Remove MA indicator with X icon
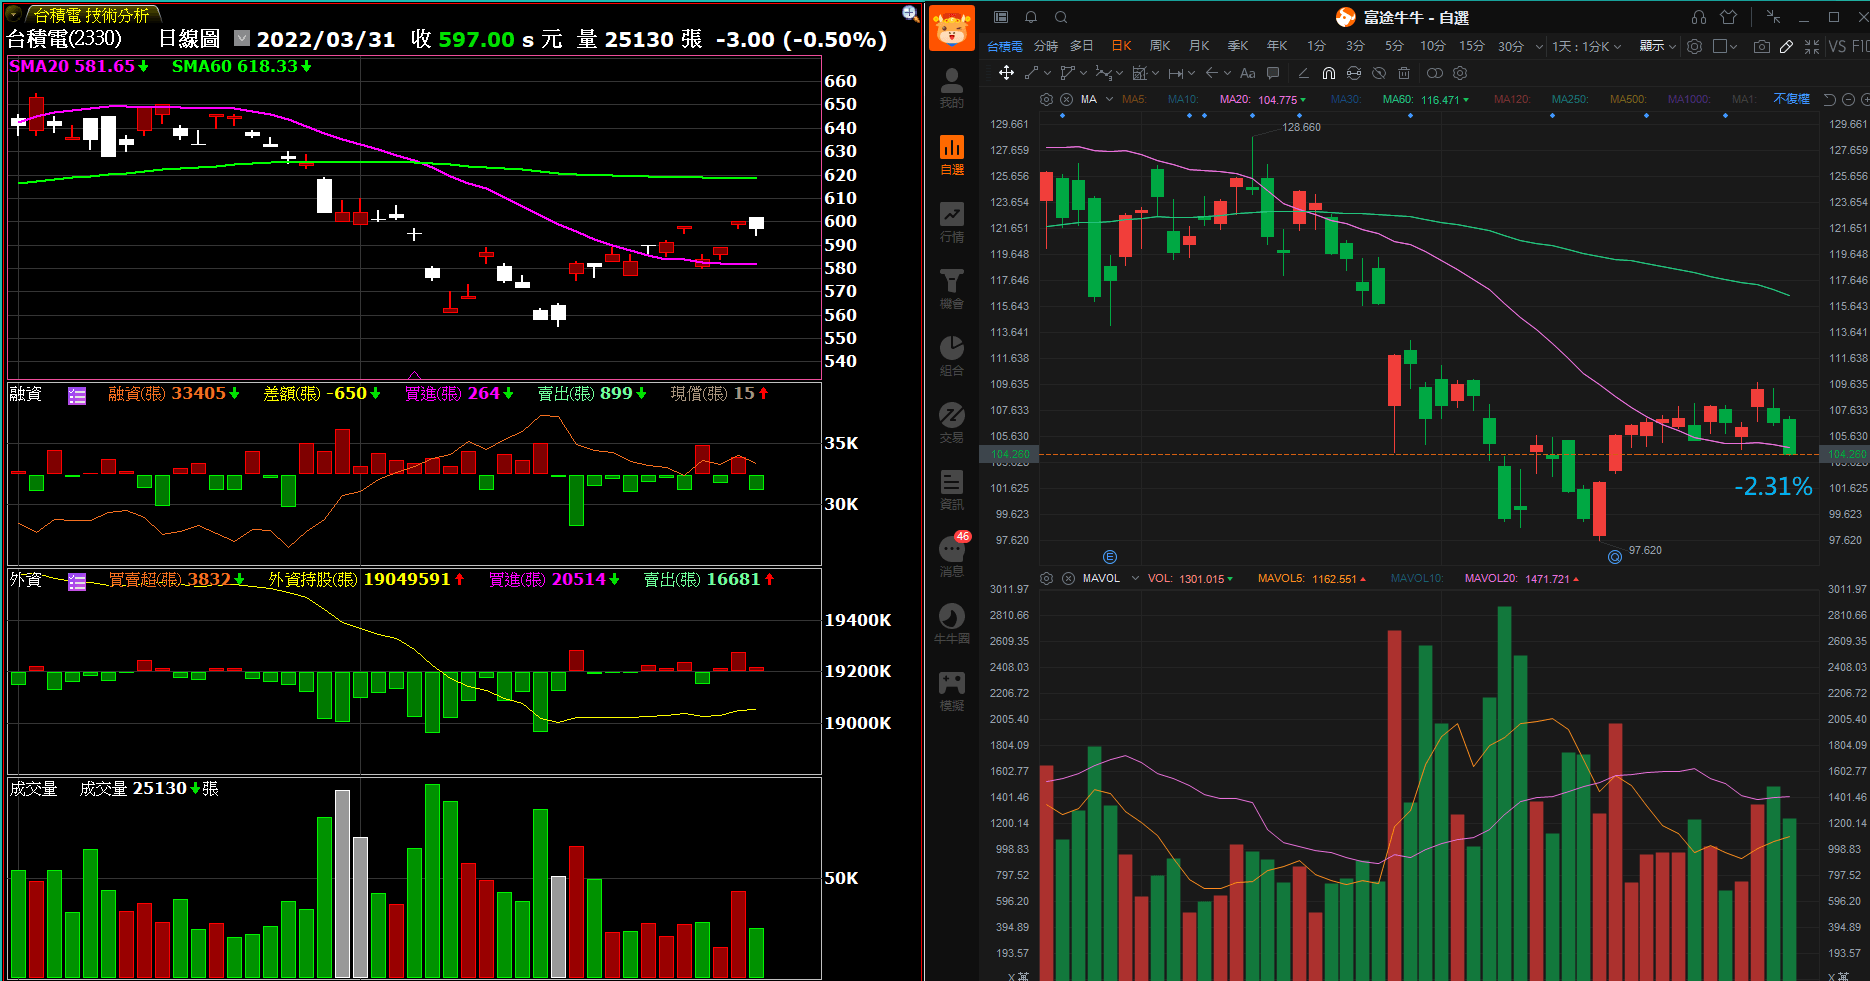This screenshot has width=1870, height=981. (x=1066, y=99)
